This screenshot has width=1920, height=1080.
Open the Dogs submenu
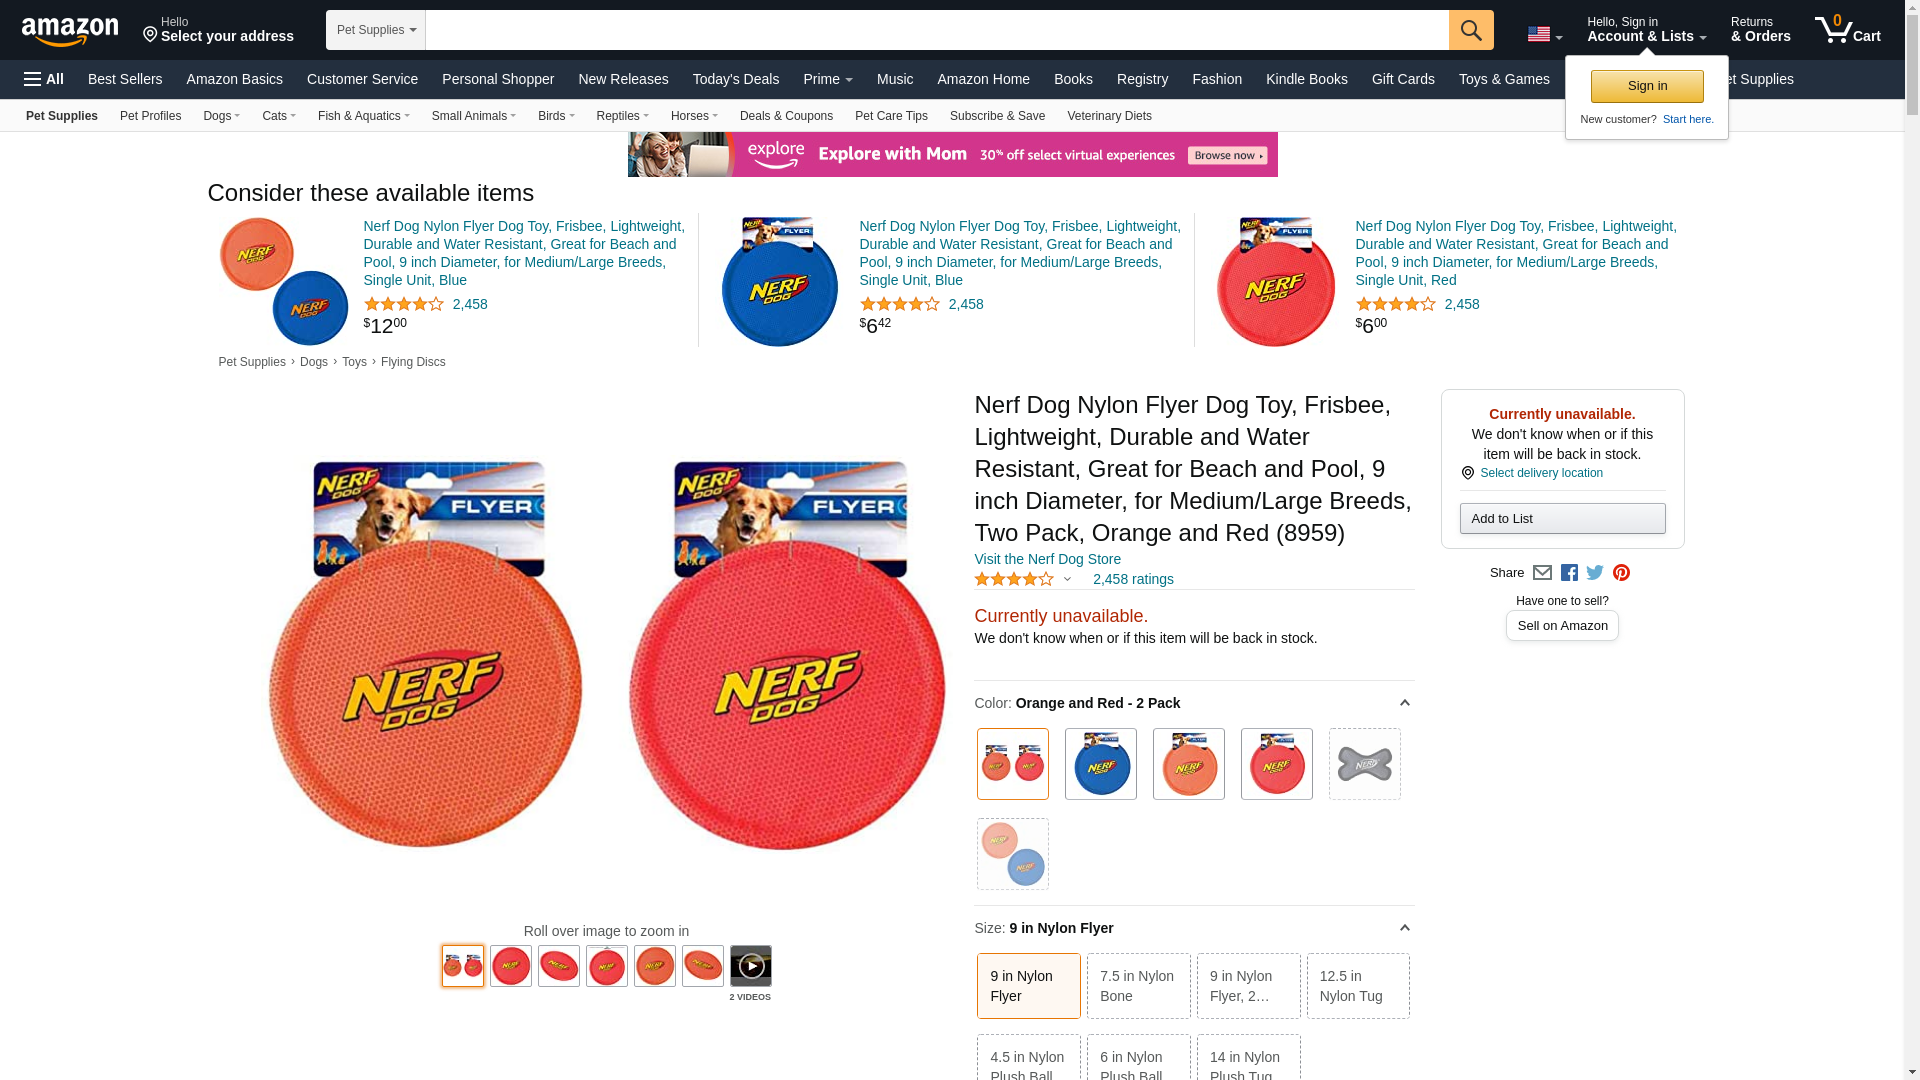click(x=221, y=116)
